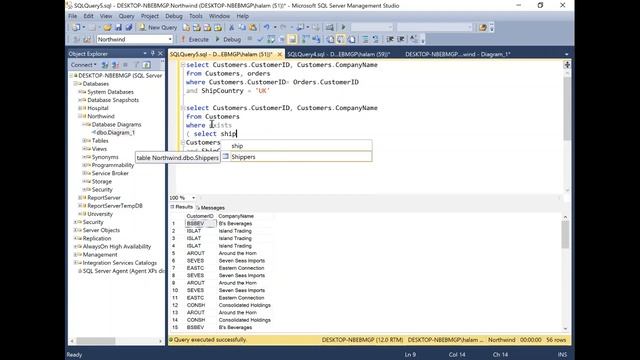Switch to the Messages tab

[x=210, y=207]
